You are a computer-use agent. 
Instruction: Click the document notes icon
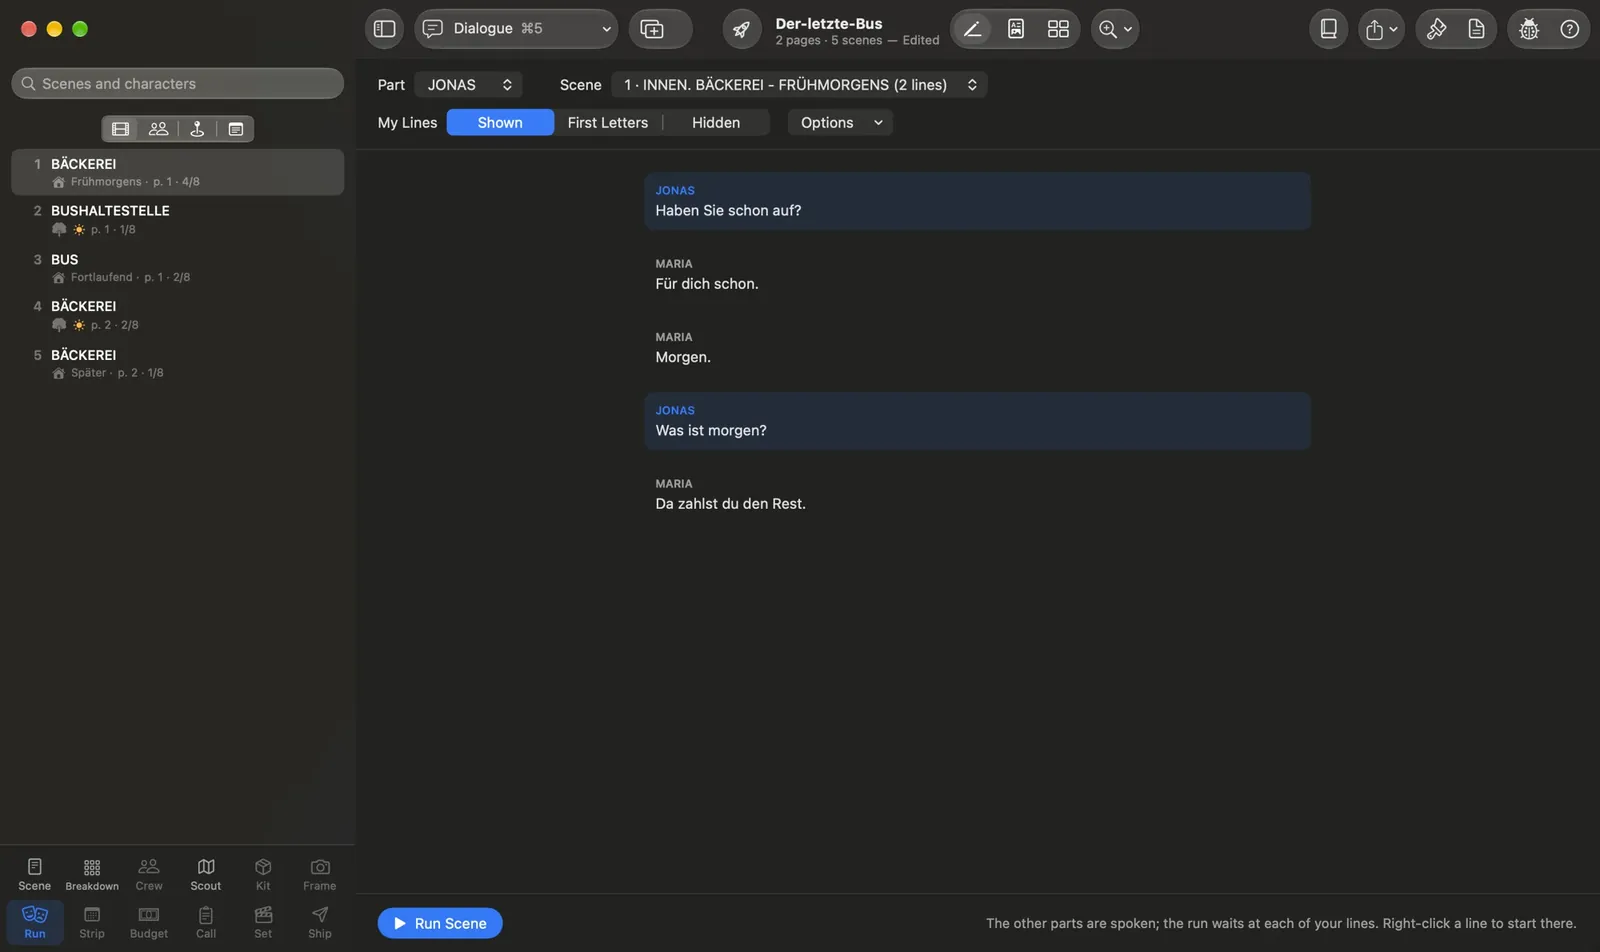click(1476, 29)
